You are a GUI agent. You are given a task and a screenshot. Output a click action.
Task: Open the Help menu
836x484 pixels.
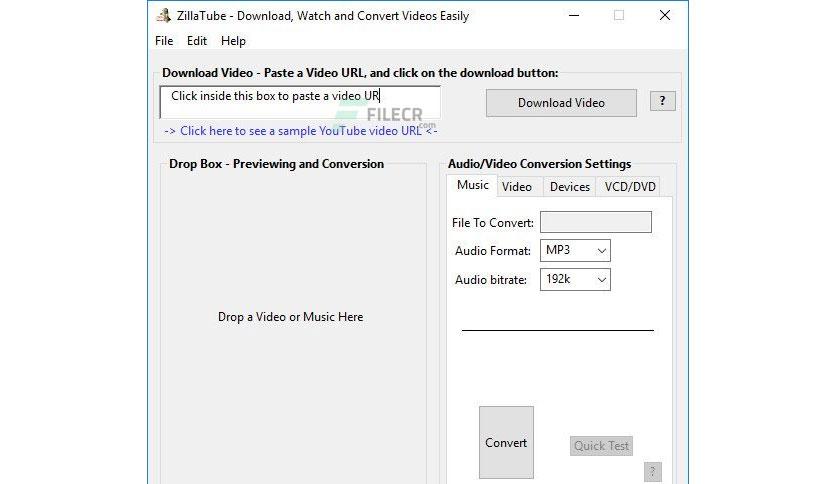pyautogui.click(x=234, y=41)
